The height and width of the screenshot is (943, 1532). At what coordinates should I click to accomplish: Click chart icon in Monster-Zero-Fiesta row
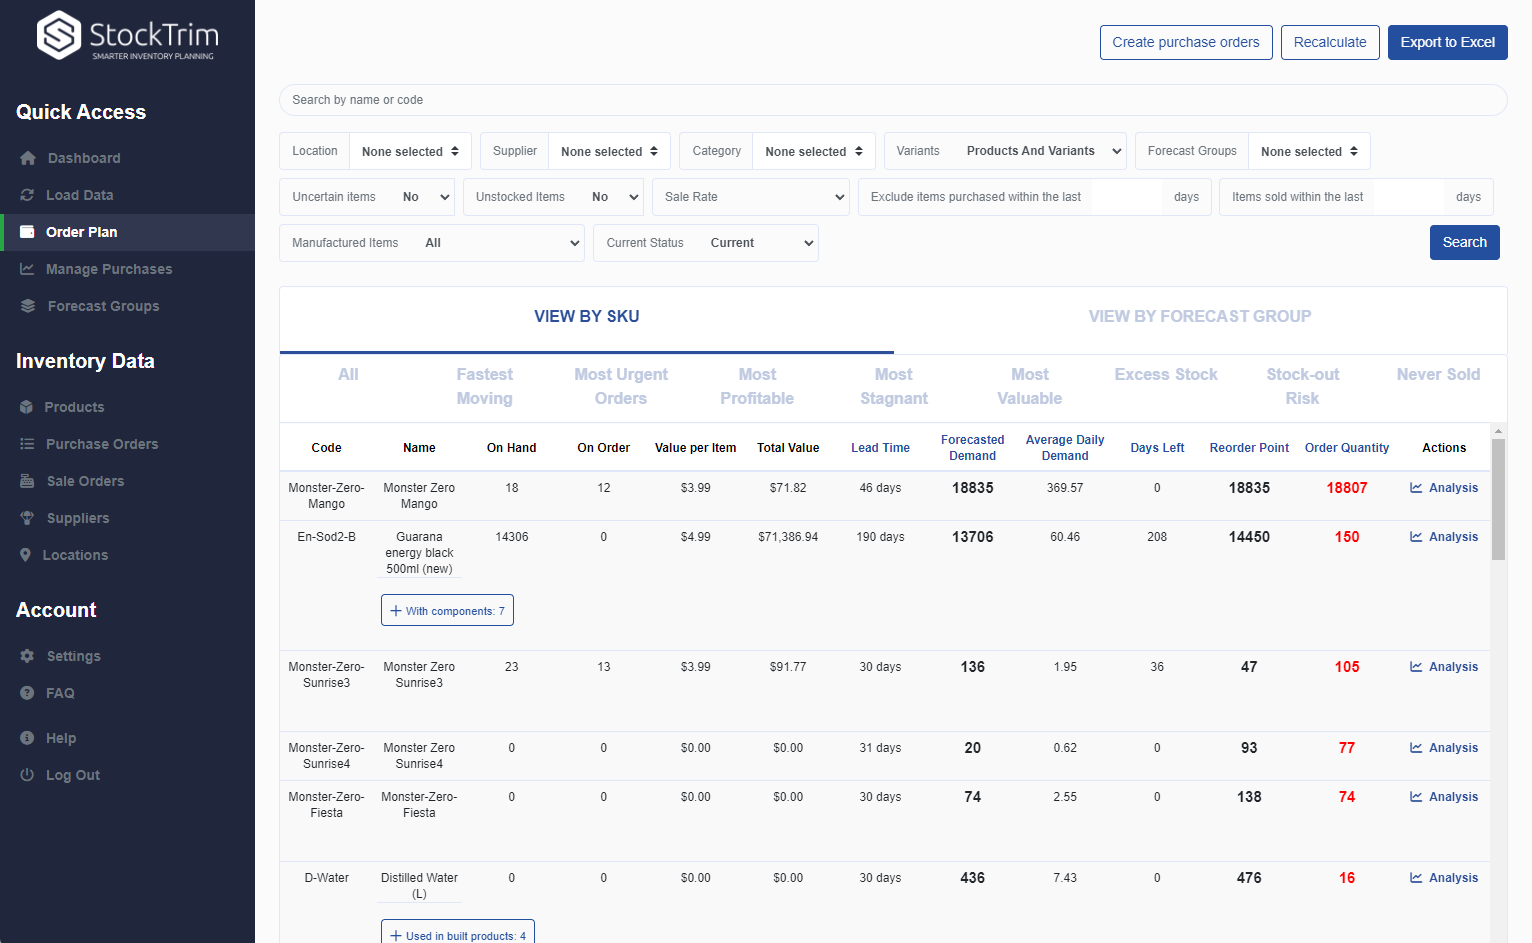click(x=1416, y=797)
